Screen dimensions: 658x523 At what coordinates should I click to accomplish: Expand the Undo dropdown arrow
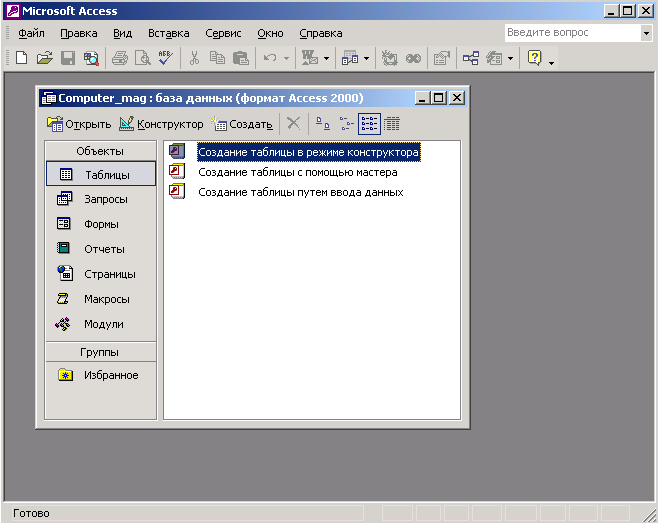point(287,58)
